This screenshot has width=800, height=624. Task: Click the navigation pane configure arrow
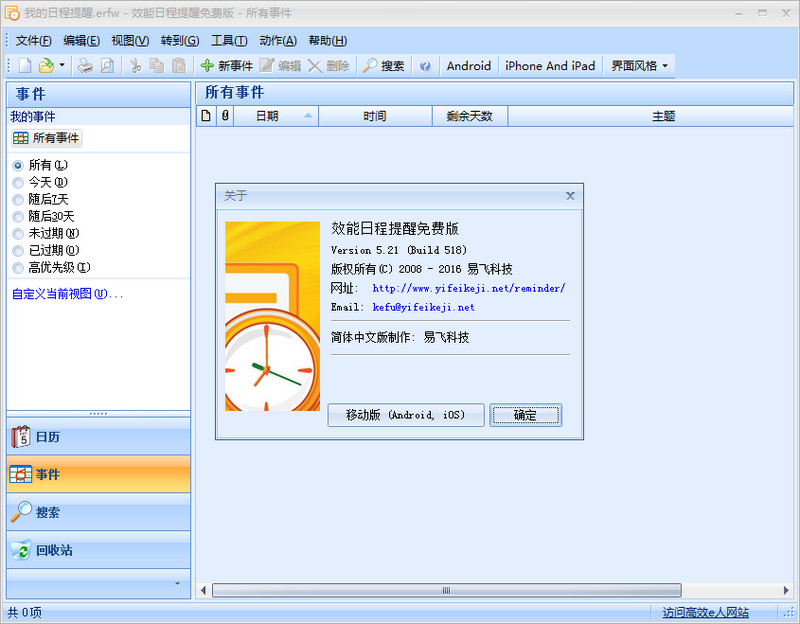point(178,583)
